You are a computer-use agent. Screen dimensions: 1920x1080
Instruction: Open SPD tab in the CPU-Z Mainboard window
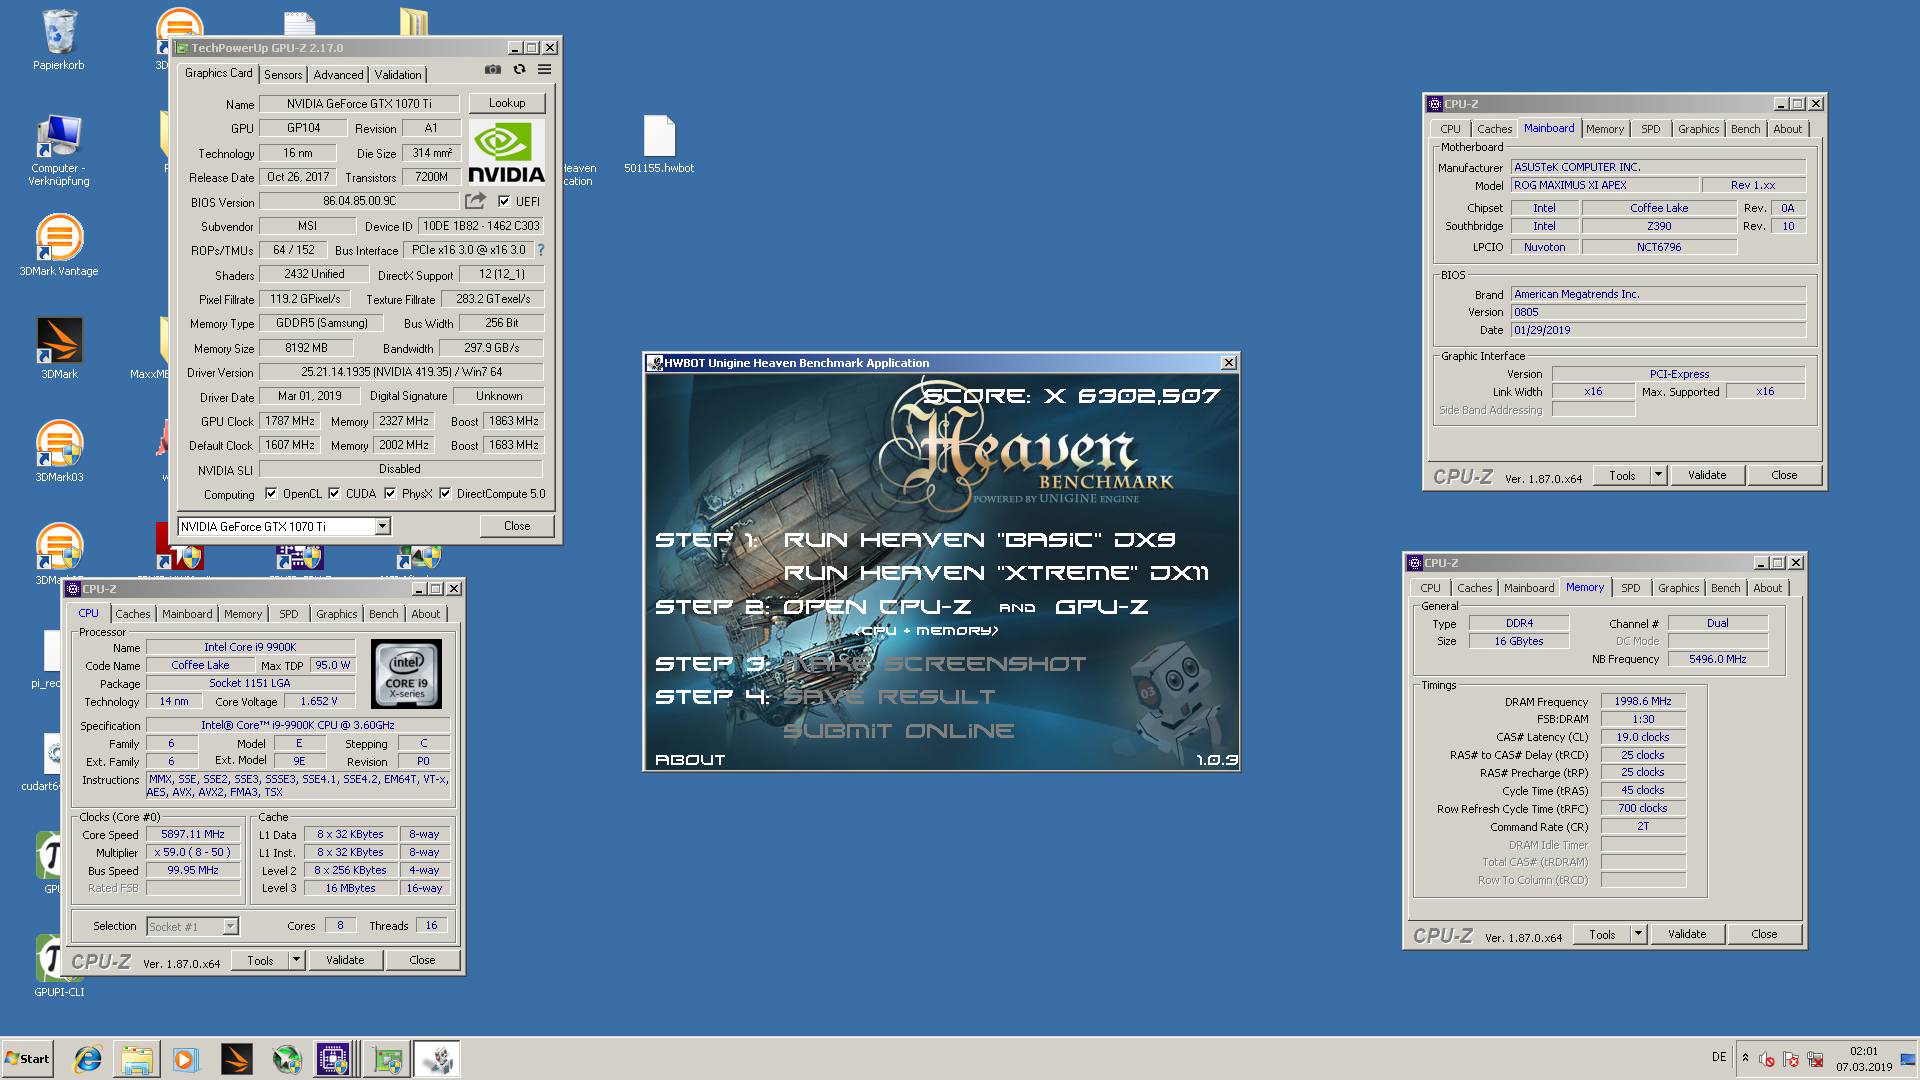click(1651, 129)
